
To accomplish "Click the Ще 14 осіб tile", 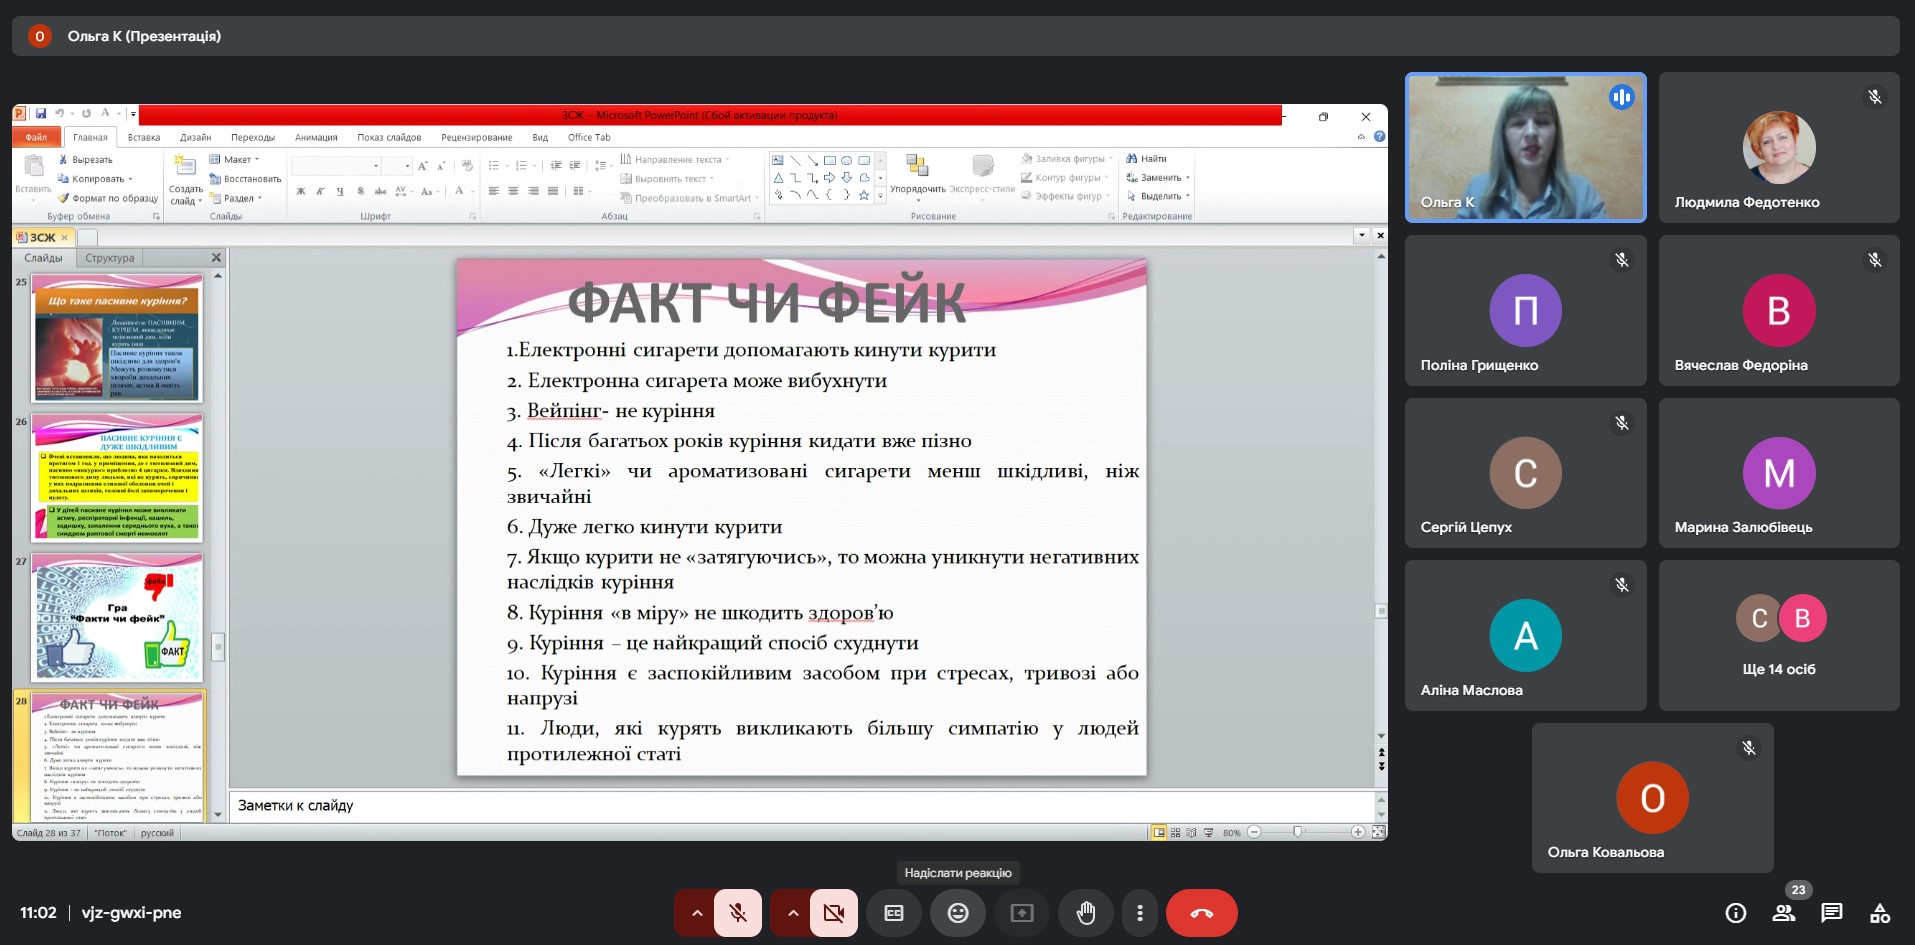I will (1779, 635).
